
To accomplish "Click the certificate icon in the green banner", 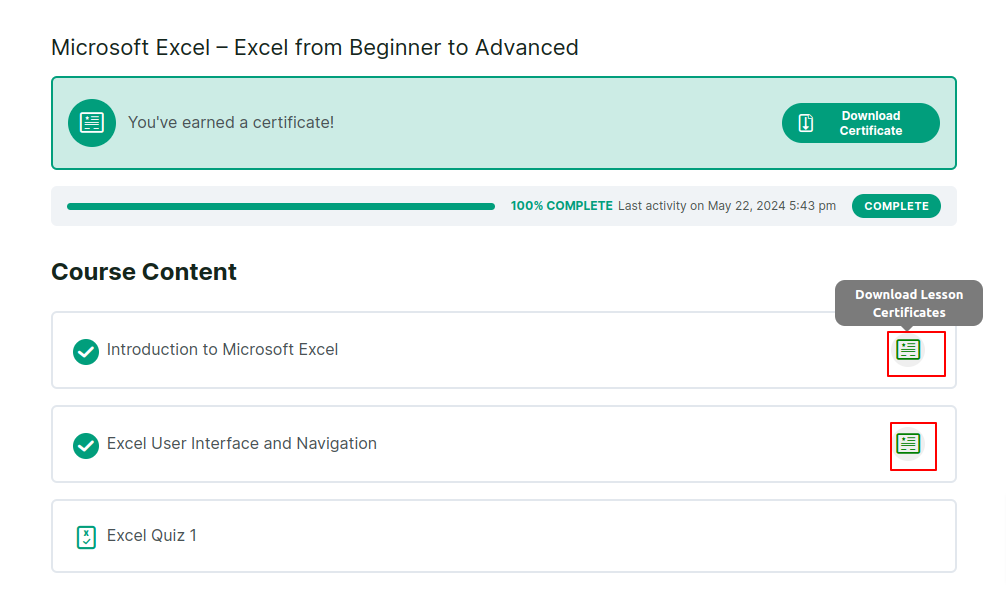I will click(x=92, y=122).
